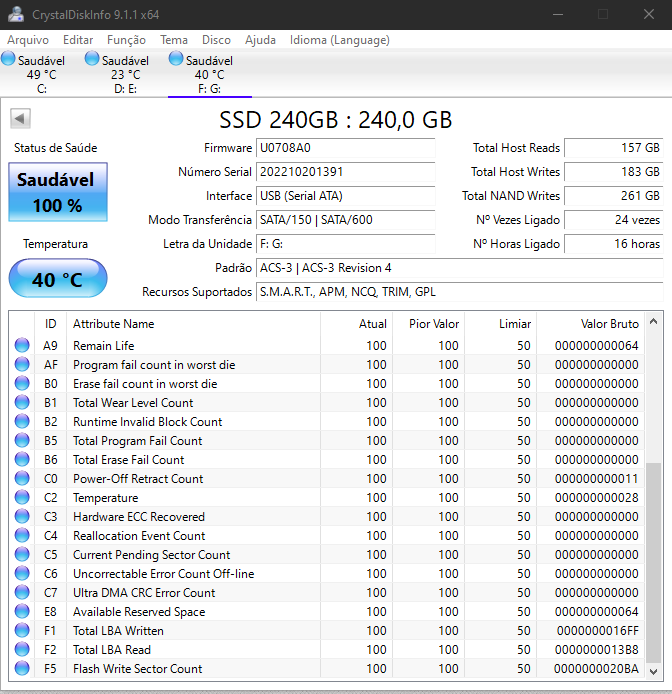Viewport: 672px width, 694px height.
Task: Click the Valor Bruto column header
Action: pyautogui.click(x=590, y=324)
